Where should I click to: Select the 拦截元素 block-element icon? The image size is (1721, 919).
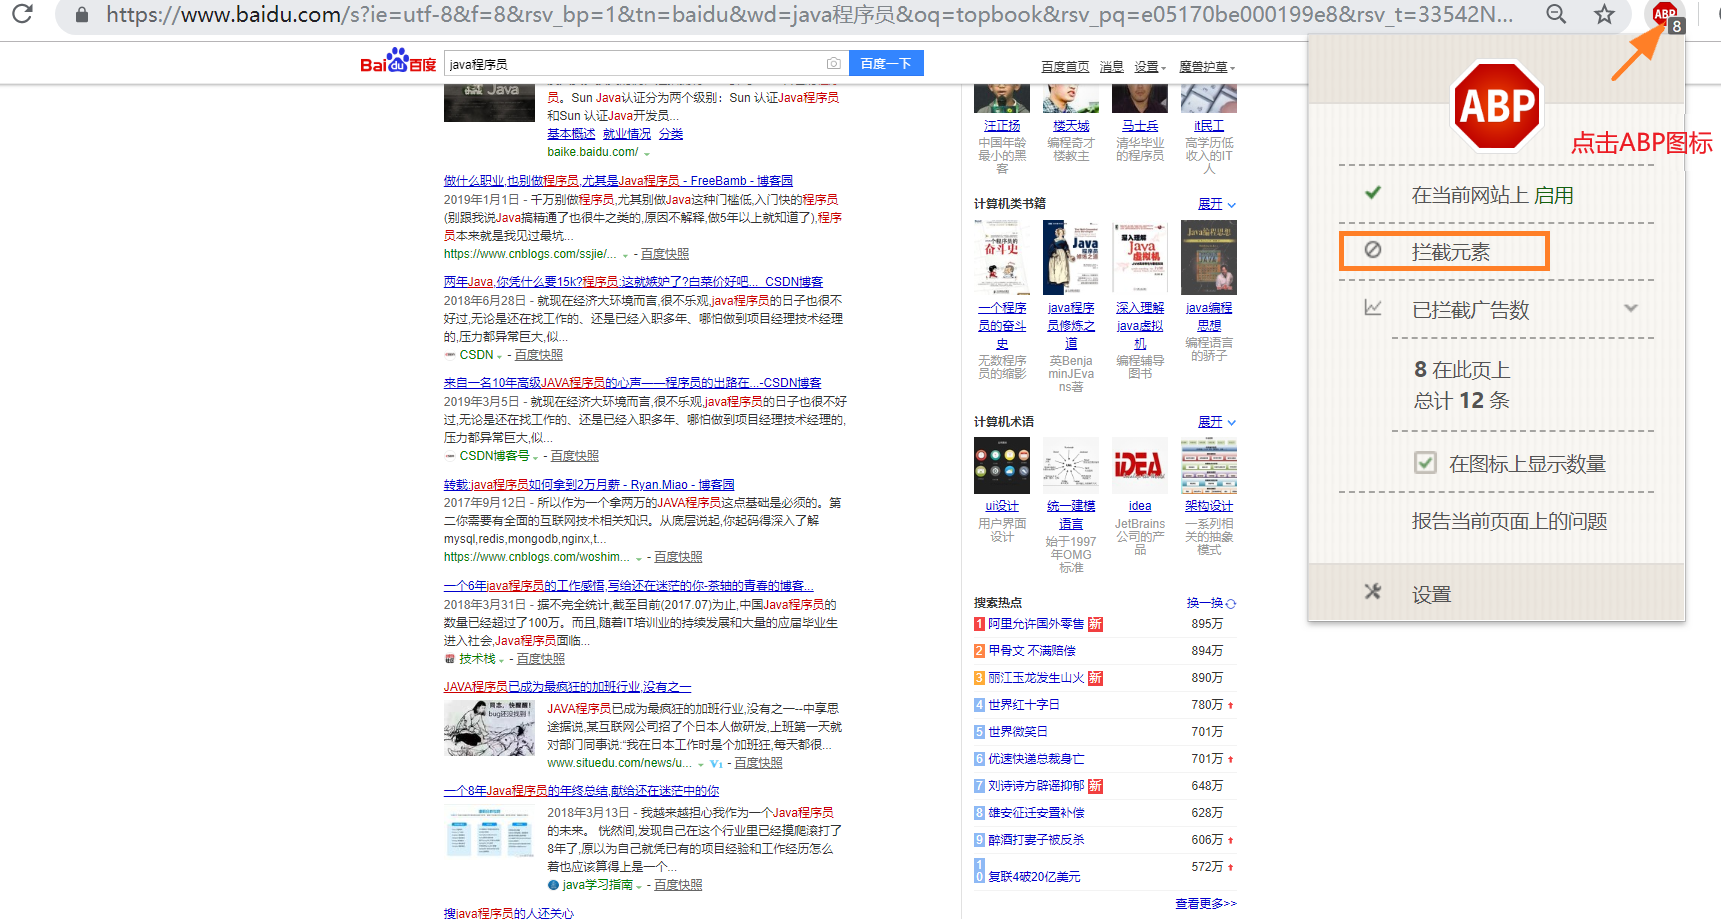click(x=1372, y=251)
